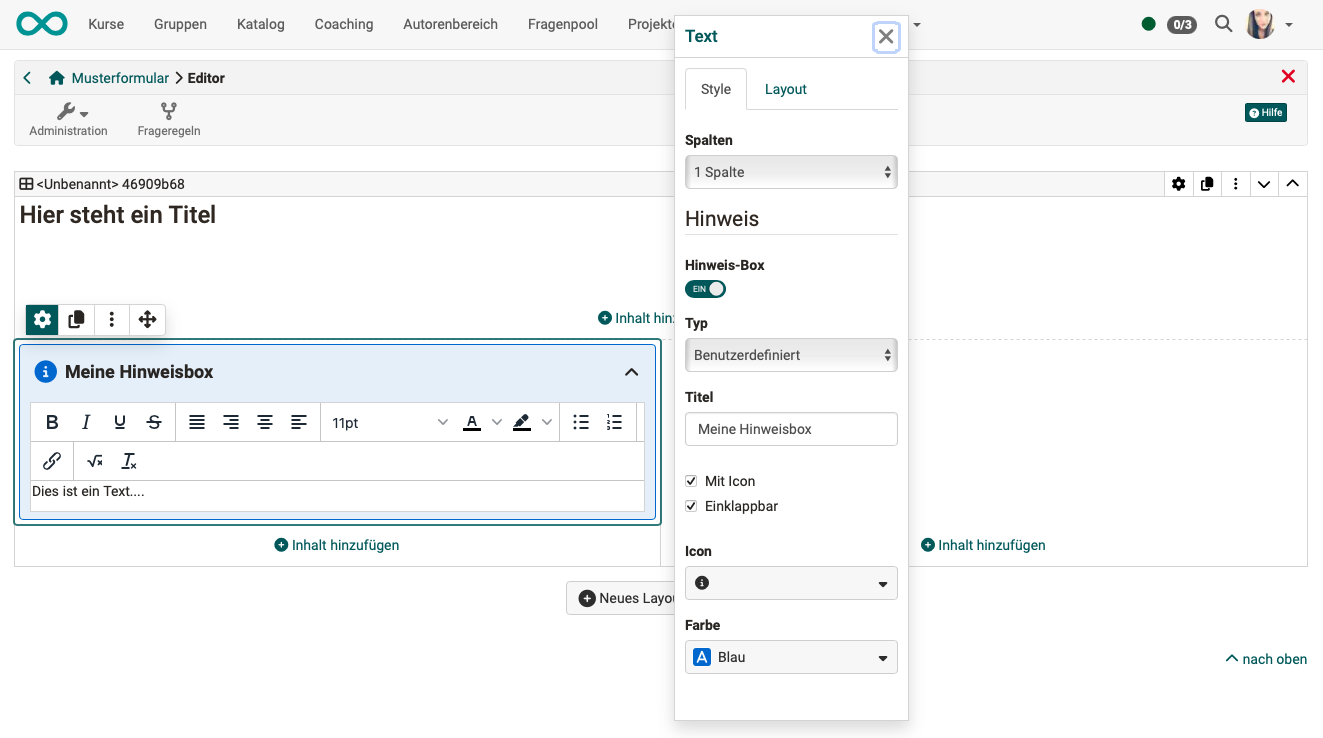
Task: Click the move handle on block toolbar
Action: tap(147, 320)
